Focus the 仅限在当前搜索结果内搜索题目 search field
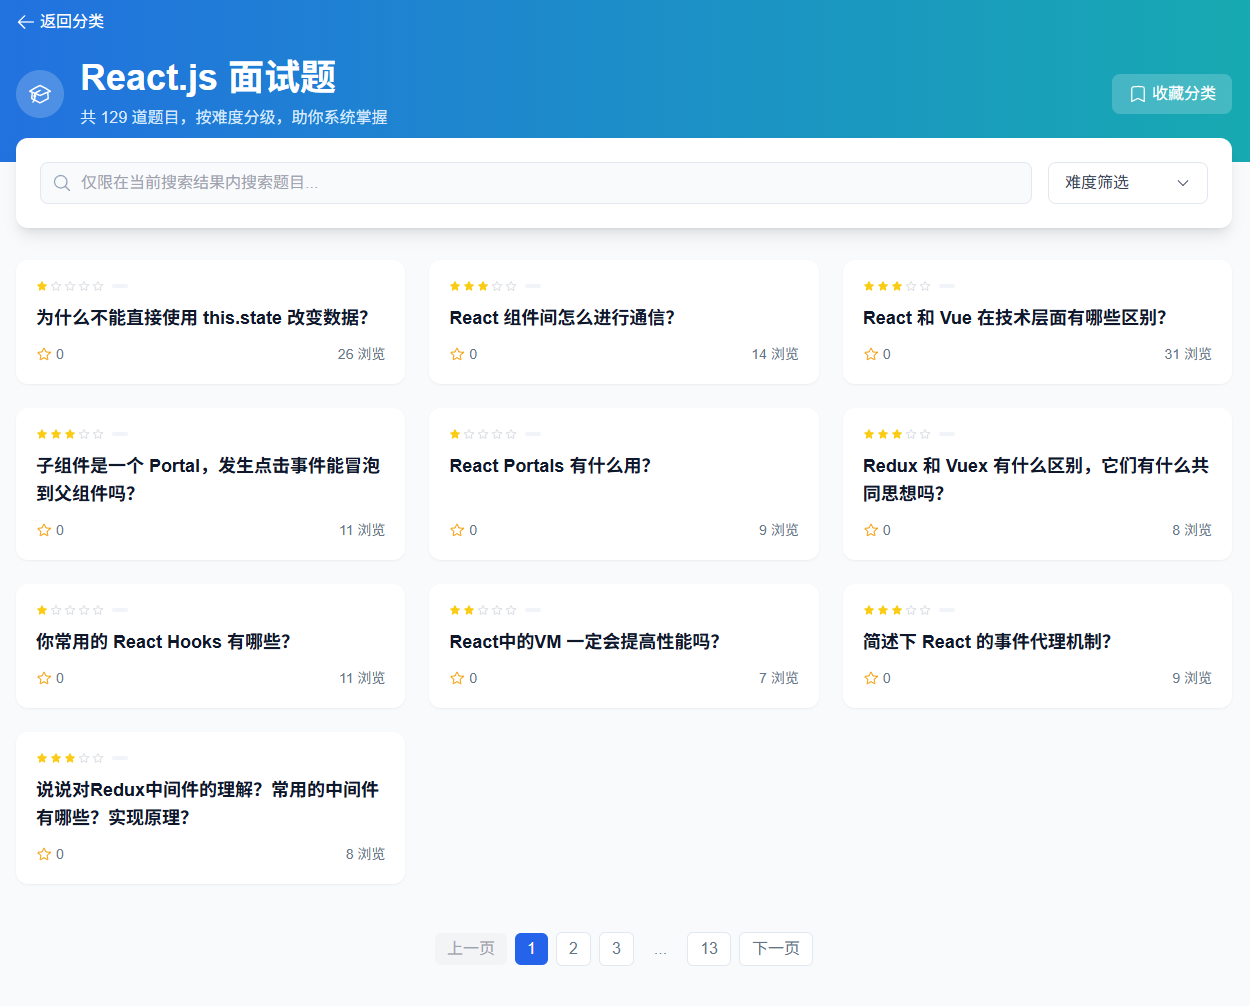1250x1006 pixels. coord(536,183)
